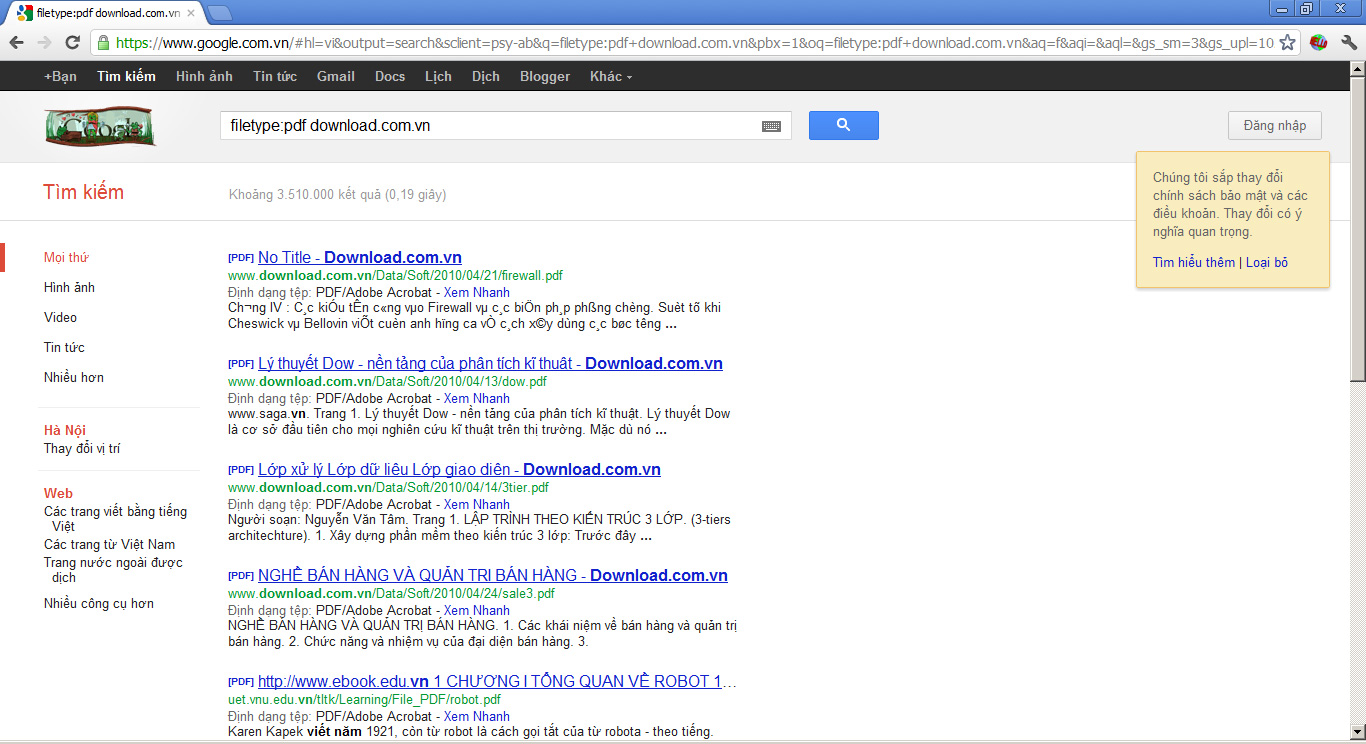Dismiss notice with Loại bỏ link
This screenshot has height=744, width=1366.
point(1267,263)
